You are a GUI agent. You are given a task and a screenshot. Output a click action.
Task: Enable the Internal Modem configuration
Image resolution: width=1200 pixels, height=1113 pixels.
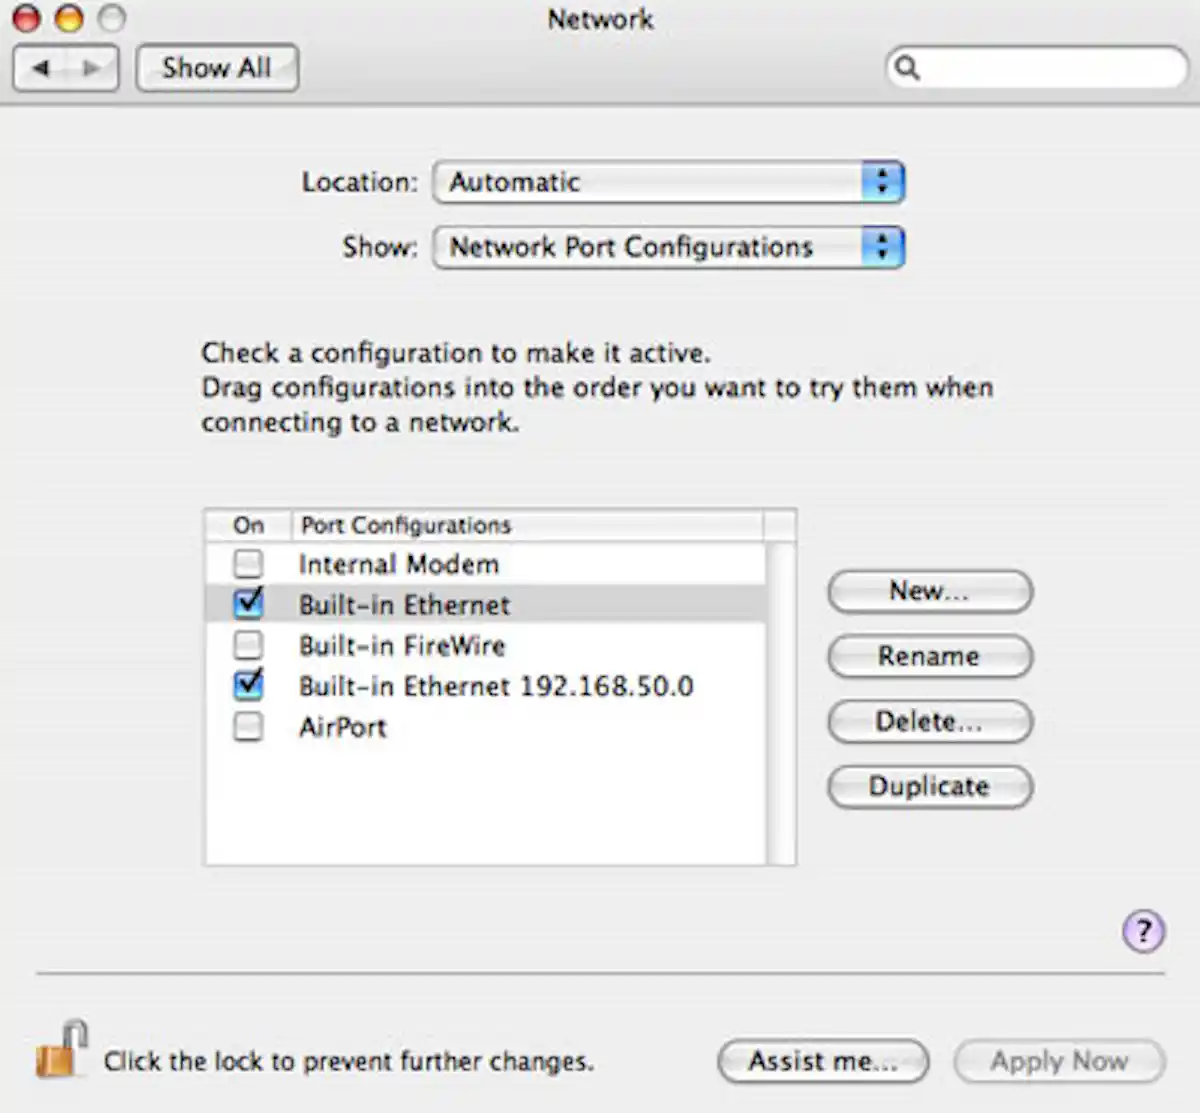click(x=248, y=563)
